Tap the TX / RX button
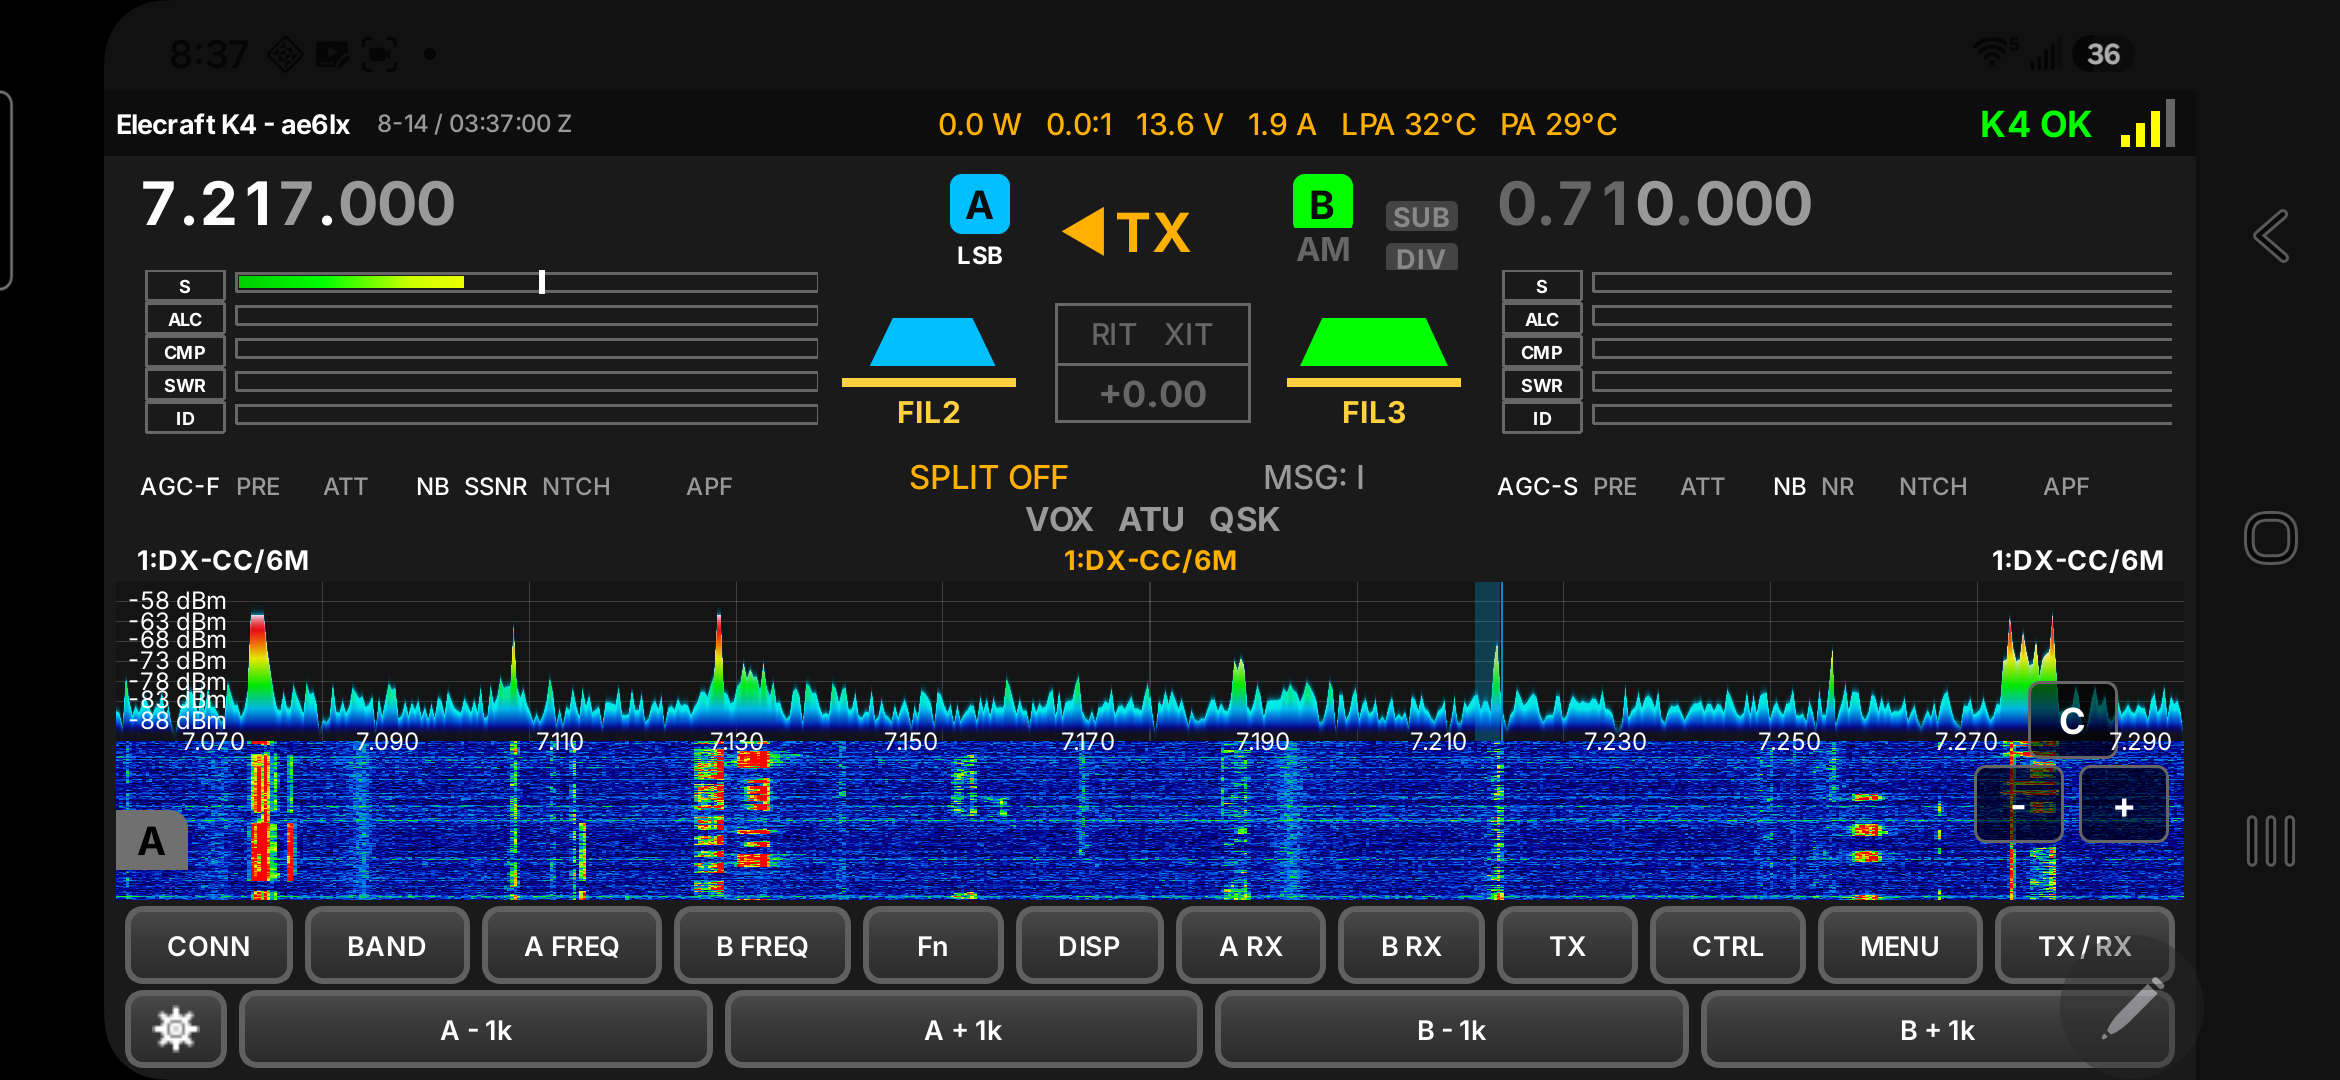 click(x=2084, y=946)
